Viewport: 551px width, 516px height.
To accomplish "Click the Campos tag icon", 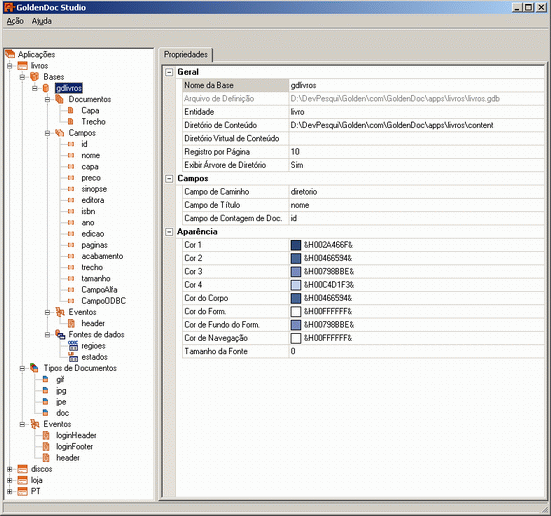I will click(59, 133).
